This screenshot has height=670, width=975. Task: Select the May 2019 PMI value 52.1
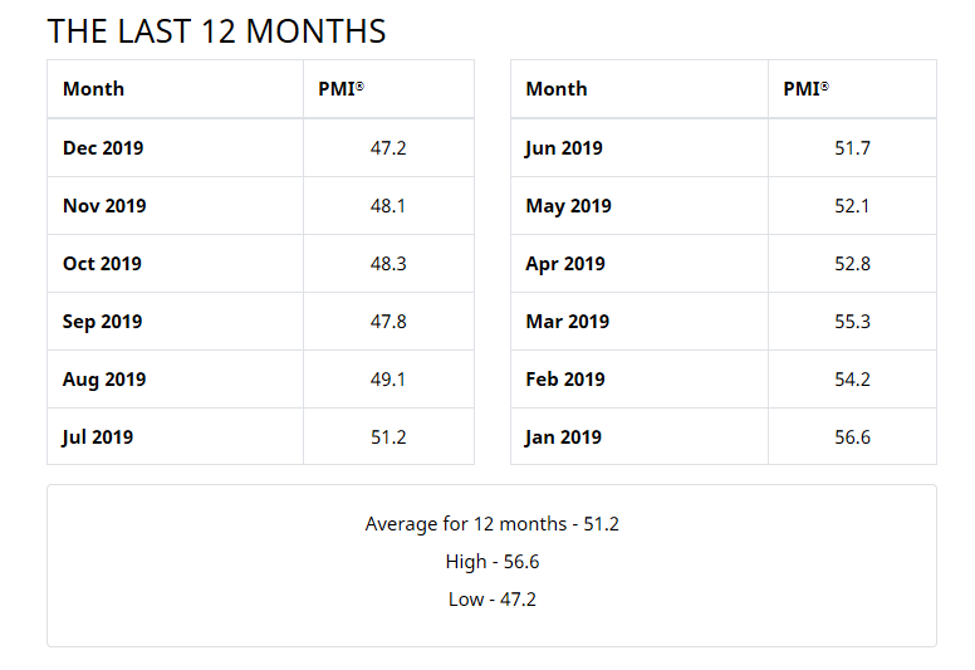[852, 206]
